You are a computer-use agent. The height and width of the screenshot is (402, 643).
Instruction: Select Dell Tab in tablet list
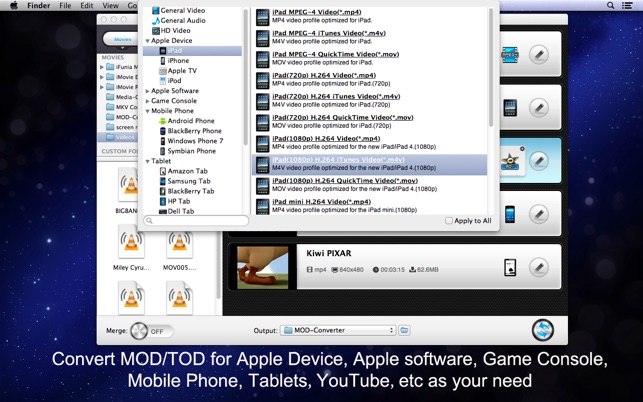181,211
